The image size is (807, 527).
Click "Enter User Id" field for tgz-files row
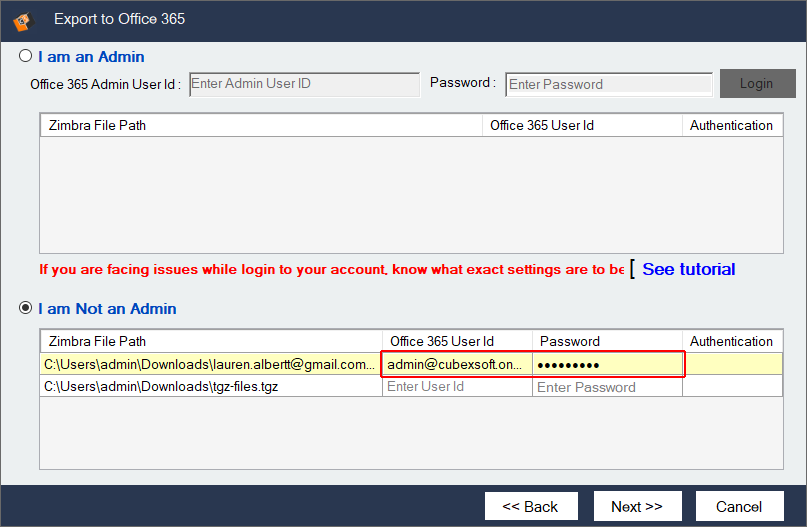(456, 387)
